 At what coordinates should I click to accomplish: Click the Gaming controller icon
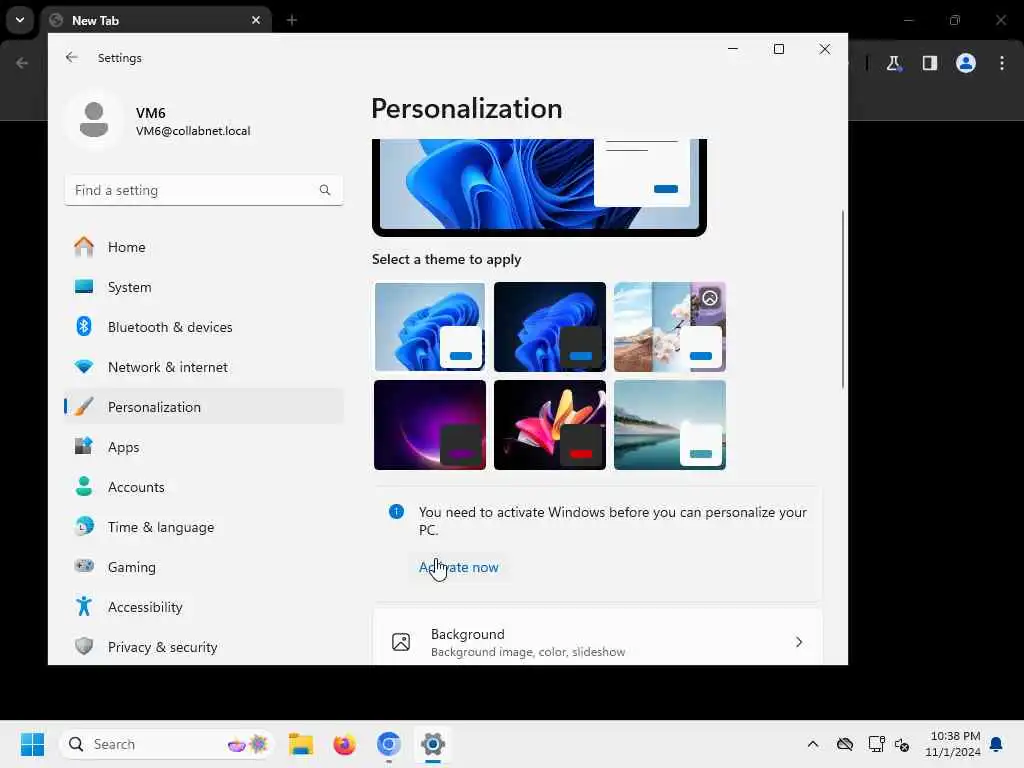pos(84,566)
